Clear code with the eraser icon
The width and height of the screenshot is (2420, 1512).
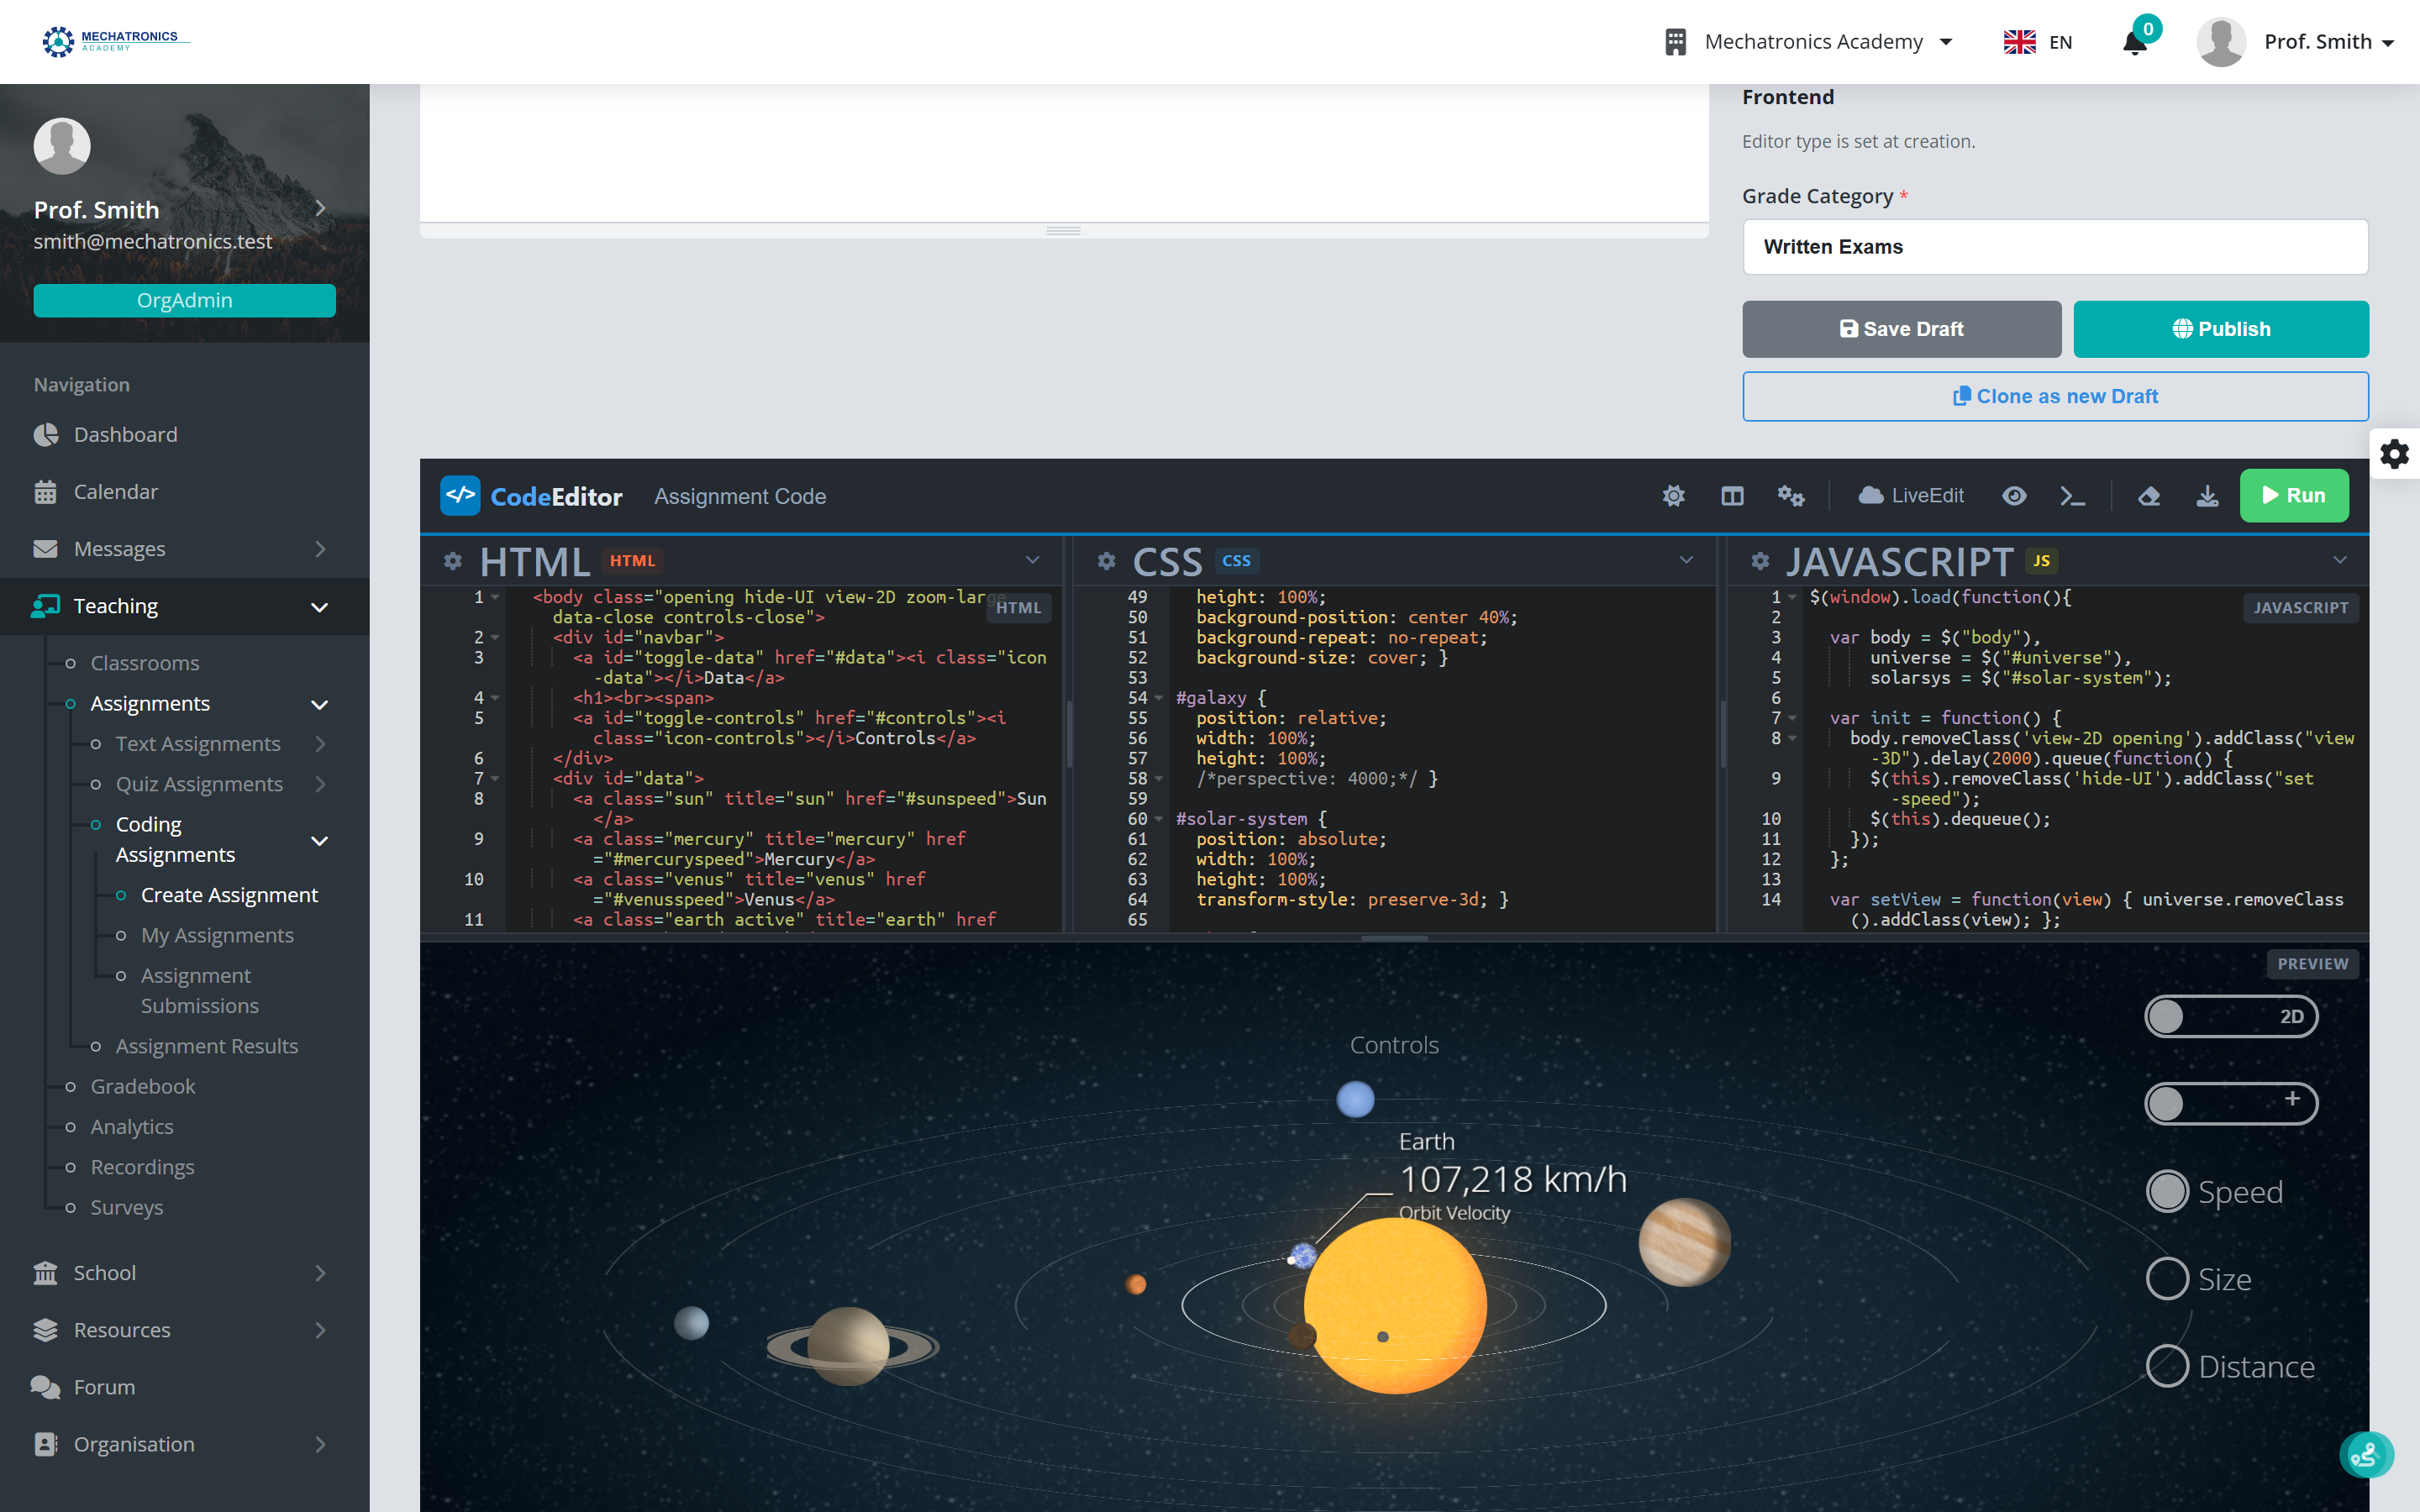[2149, 496]
